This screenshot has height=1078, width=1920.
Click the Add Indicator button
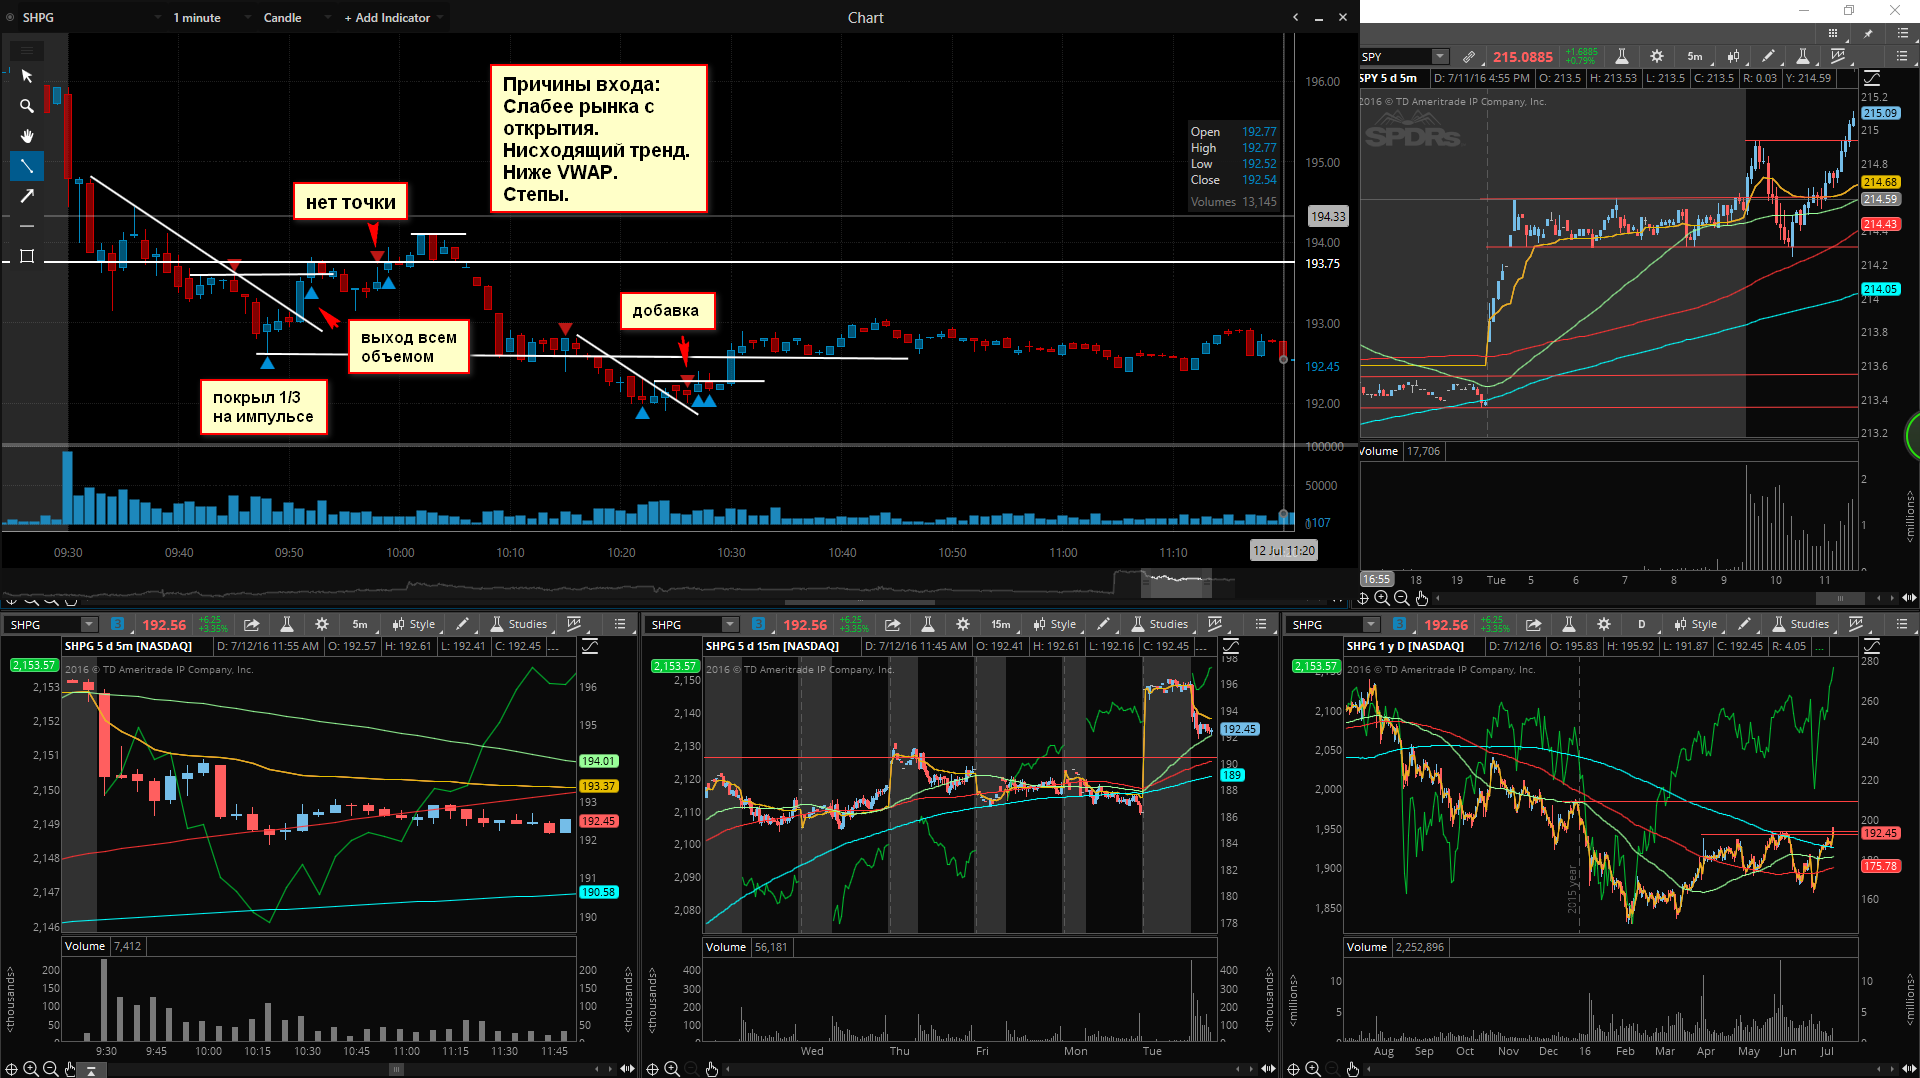pos(387,18)
